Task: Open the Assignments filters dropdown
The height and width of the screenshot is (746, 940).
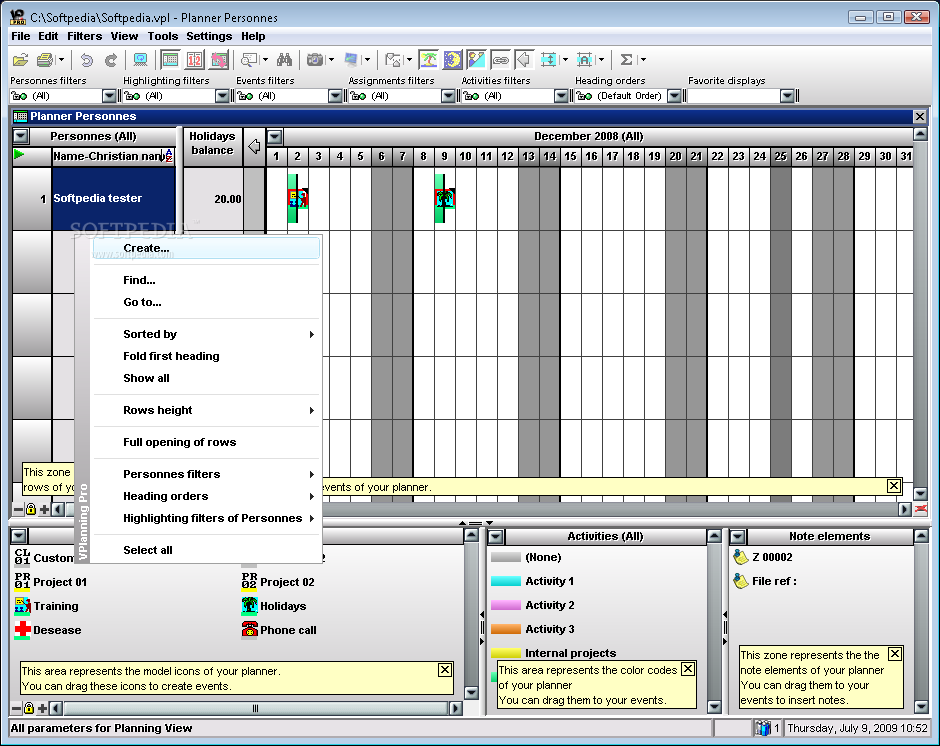Action: (x=448, y=96)
